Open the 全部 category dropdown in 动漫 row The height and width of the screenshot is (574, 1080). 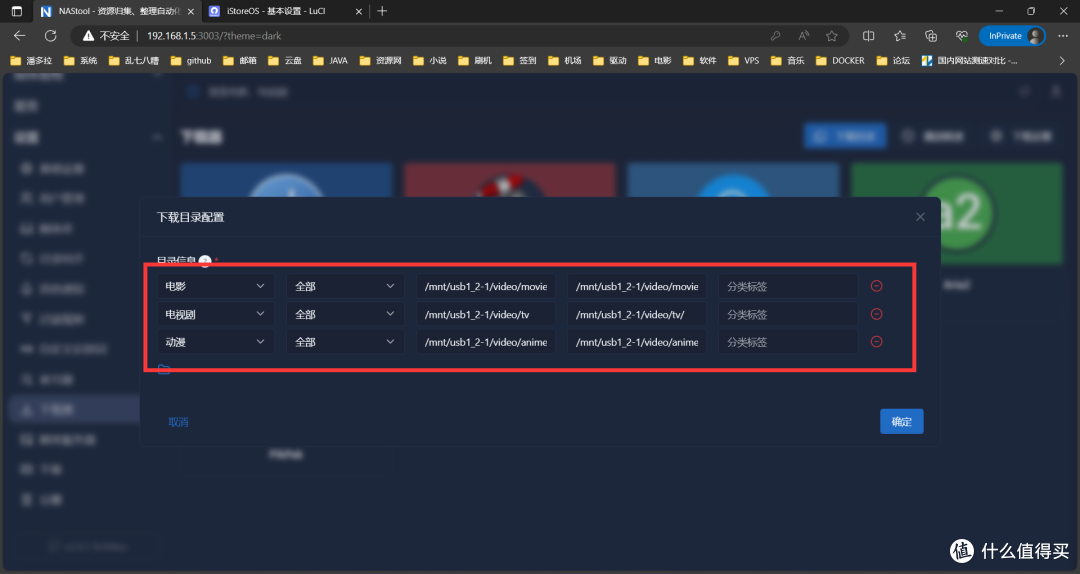(x=345, y=342)
